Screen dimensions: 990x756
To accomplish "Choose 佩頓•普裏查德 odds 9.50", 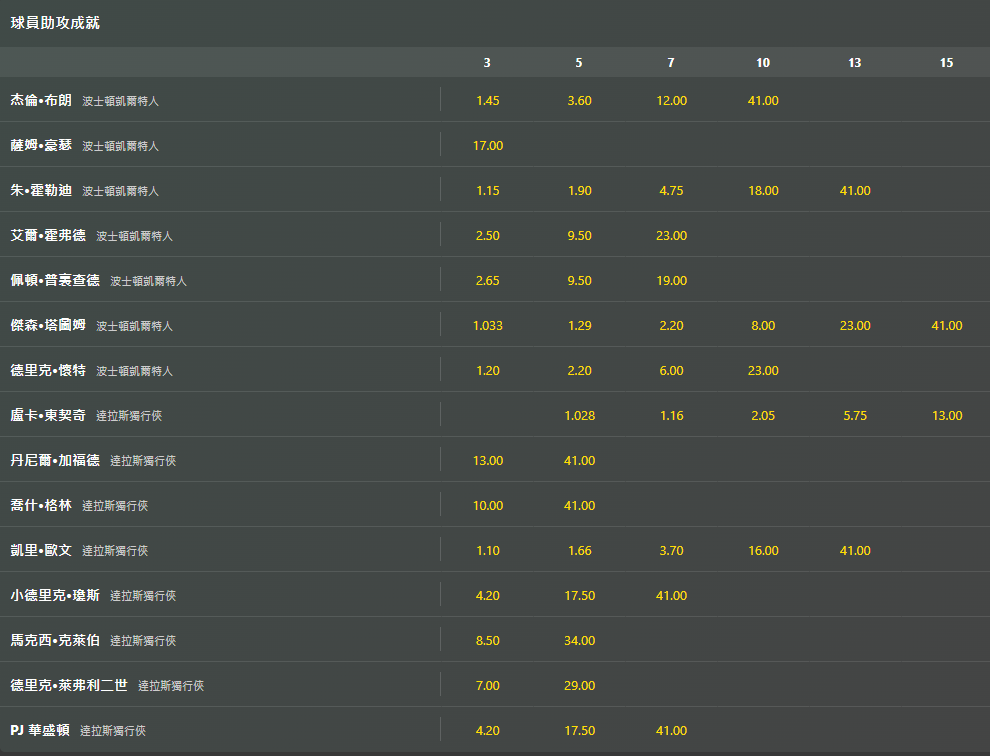I will coord(579,280).
